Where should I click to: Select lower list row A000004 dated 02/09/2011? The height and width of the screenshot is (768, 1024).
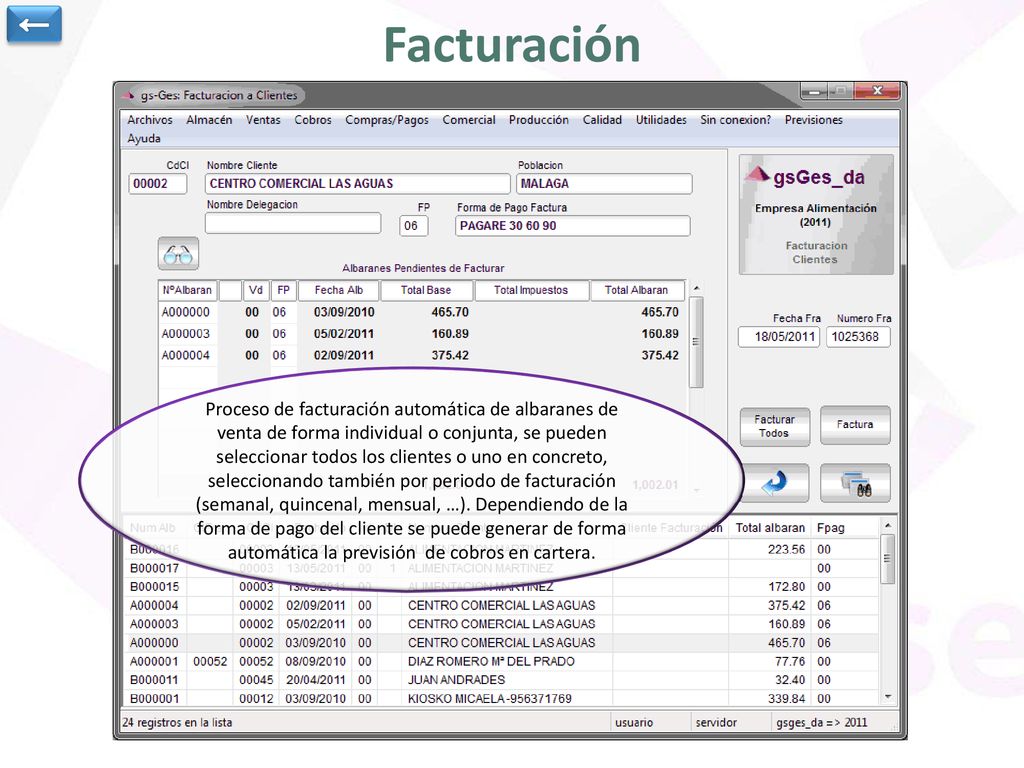pyautogui.click(x=501, y=605)
